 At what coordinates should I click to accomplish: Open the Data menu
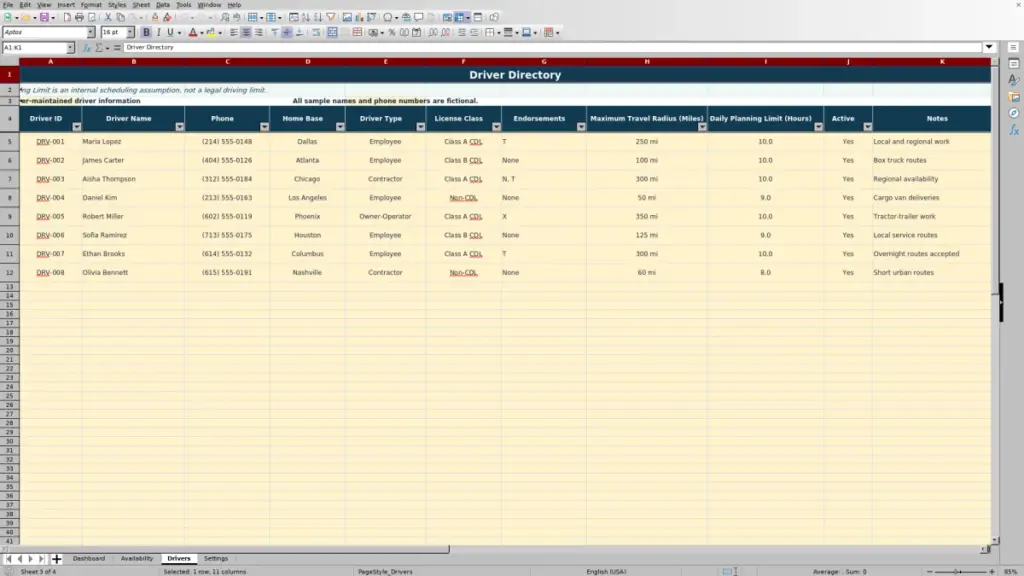coord(163,5)
